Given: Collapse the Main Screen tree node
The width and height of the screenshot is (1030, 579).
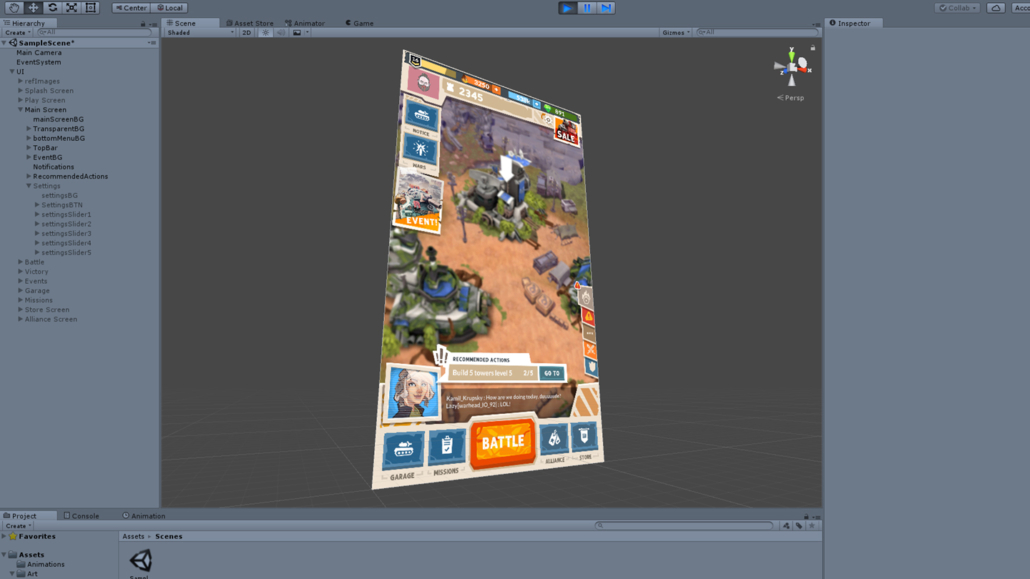Looking at the screenshot, I should (x=20, y=110).
